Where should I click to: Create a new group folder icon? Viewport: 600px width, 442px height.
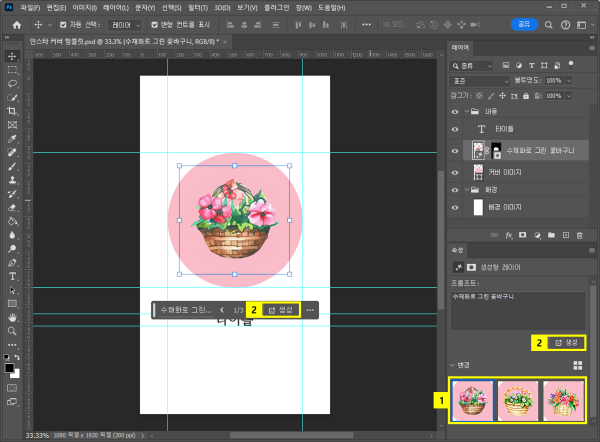(x=551, y=235)
